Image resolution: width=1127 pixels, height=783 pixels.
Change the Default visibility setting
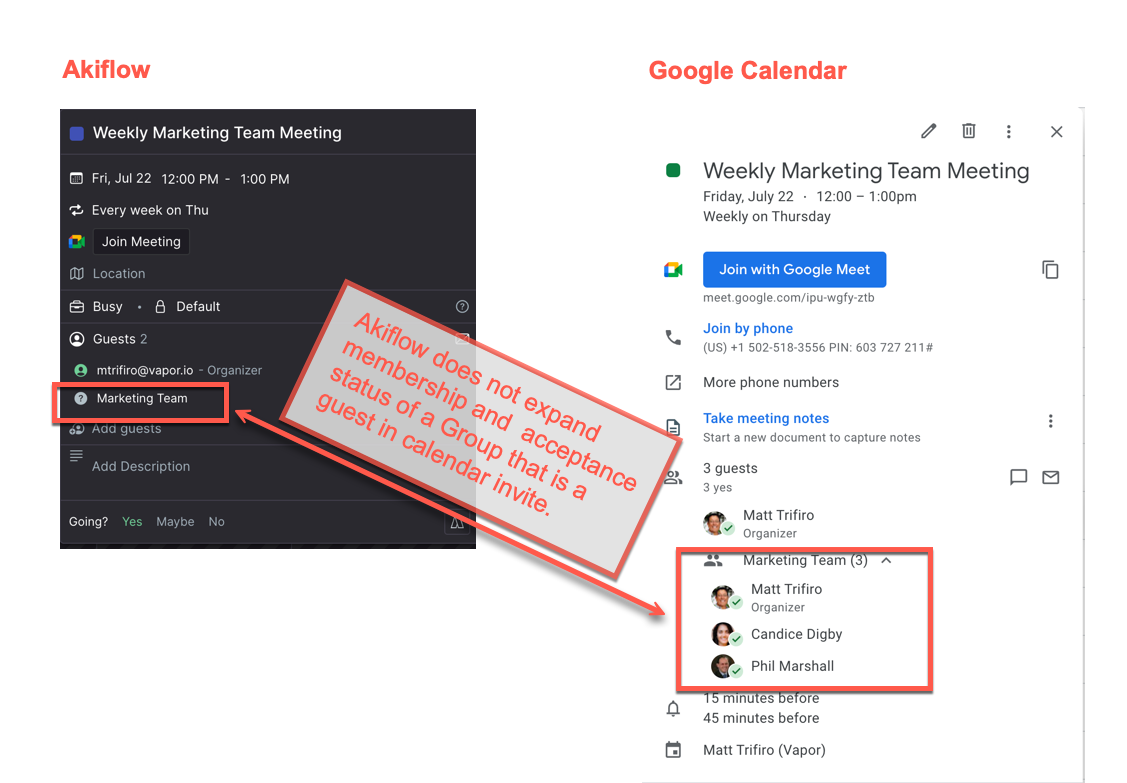[198, 306]
